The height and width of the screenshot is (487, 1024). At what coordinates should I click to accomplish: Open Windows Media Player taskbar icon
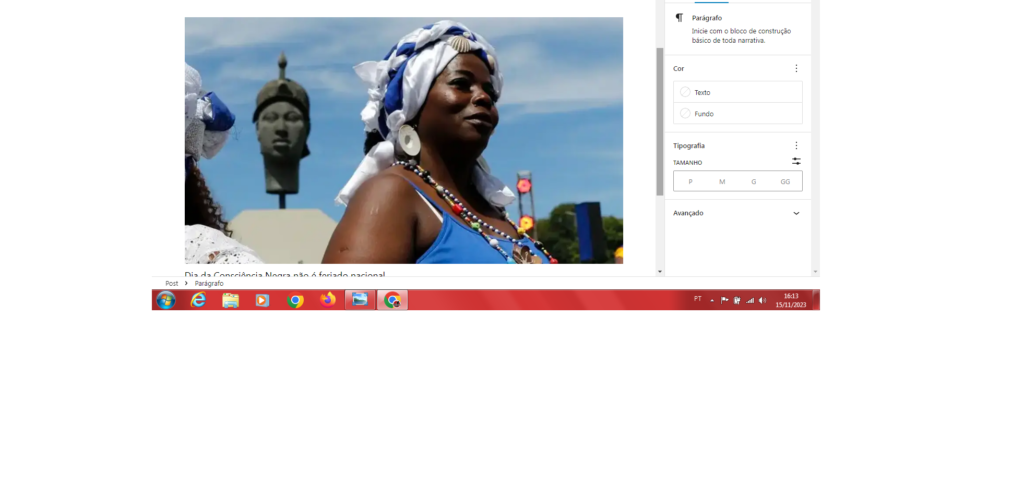262,300
